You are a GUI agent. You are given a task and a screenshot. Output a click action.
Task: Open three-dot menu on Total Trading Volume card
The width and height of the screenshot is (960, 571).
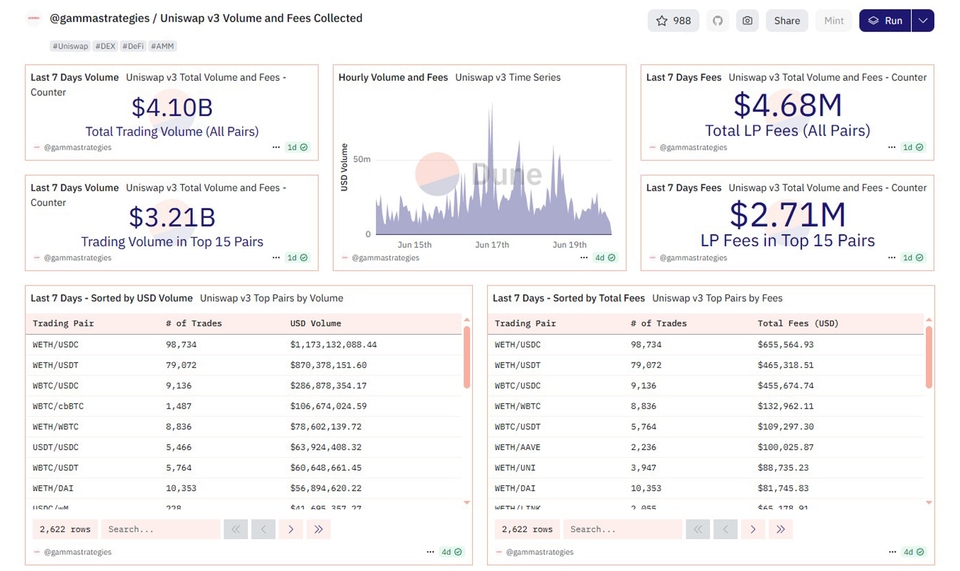click(x=276, y=147)
